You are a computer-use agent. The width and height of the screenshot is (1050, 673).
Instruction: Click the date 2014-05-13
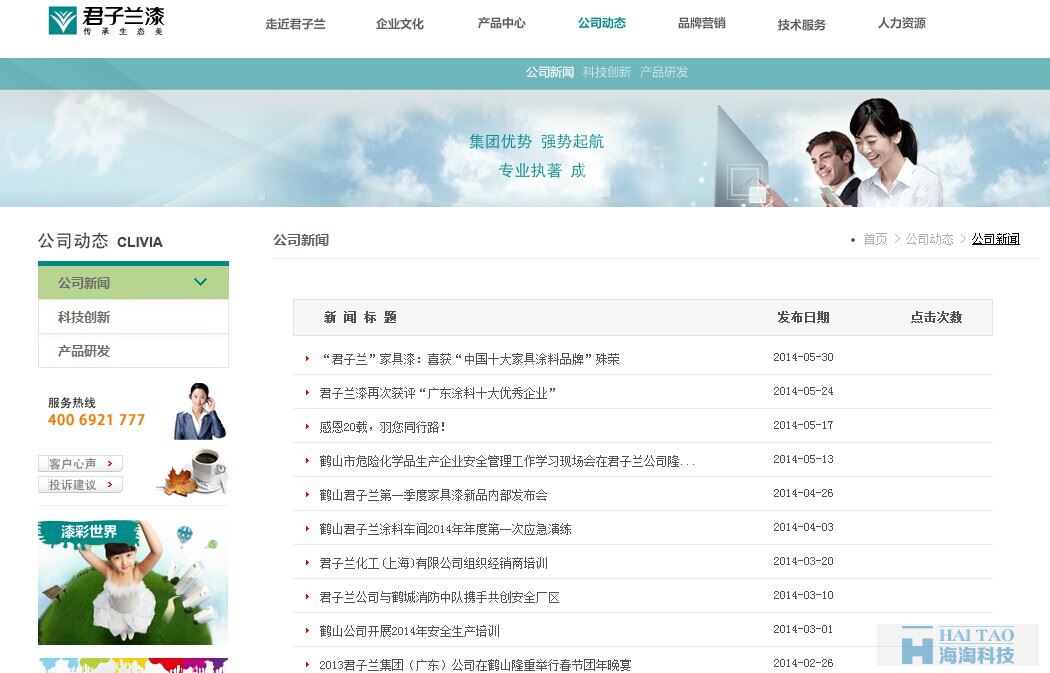(804, 459)
